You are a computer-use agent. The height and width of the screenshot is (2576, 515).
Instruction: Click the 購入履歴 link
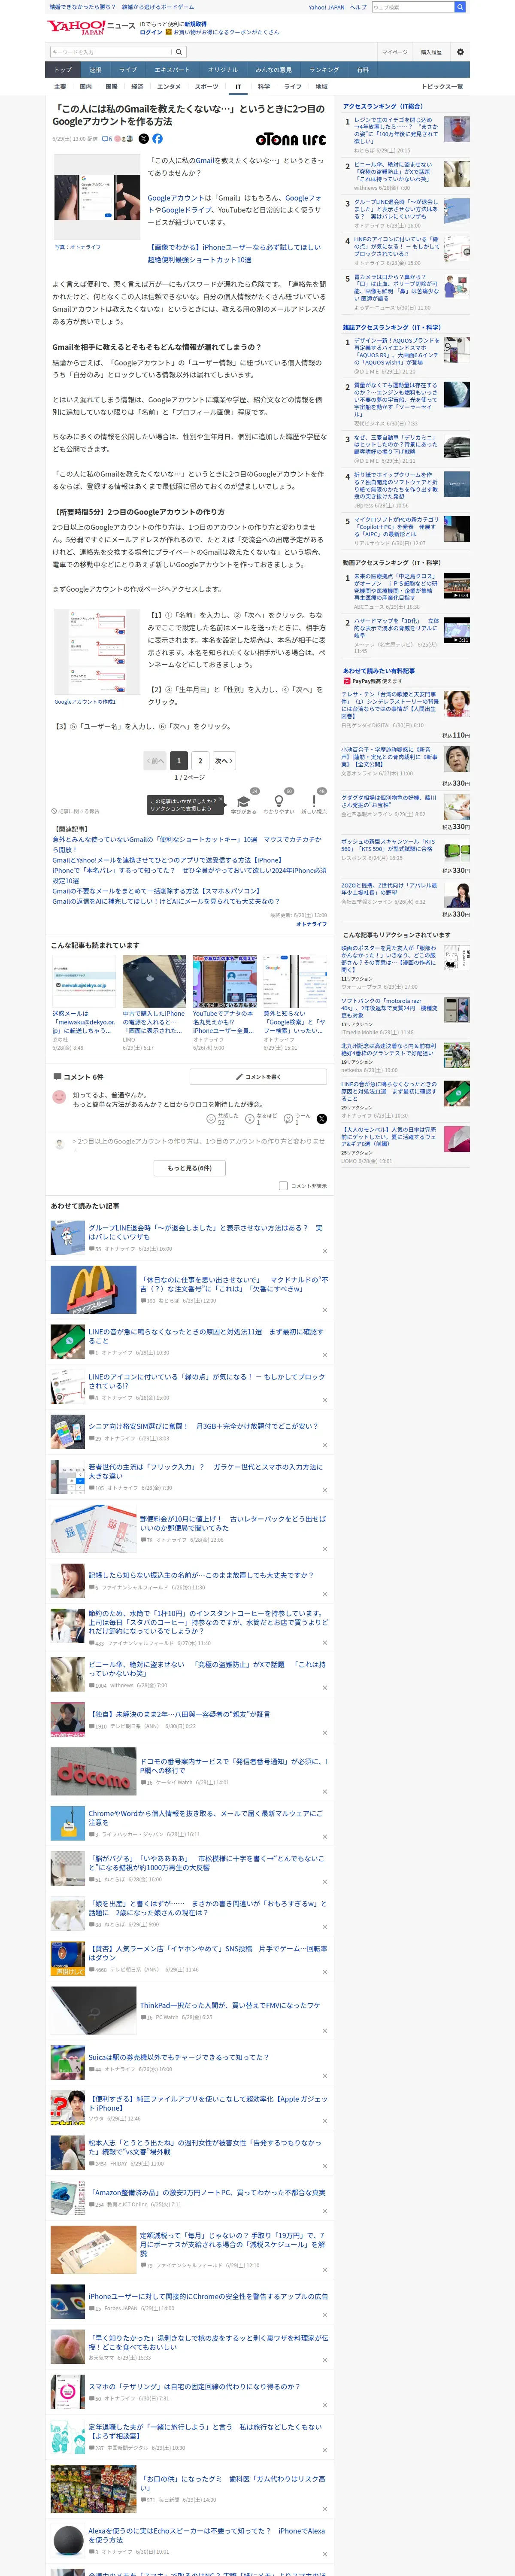pos(431,52)
